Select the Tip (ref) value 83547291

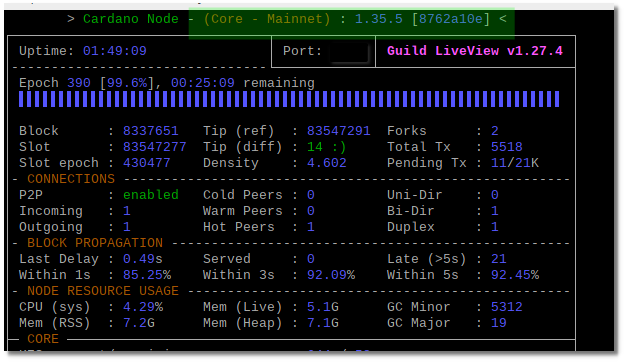pyautogui.click(x=339, y=131)
